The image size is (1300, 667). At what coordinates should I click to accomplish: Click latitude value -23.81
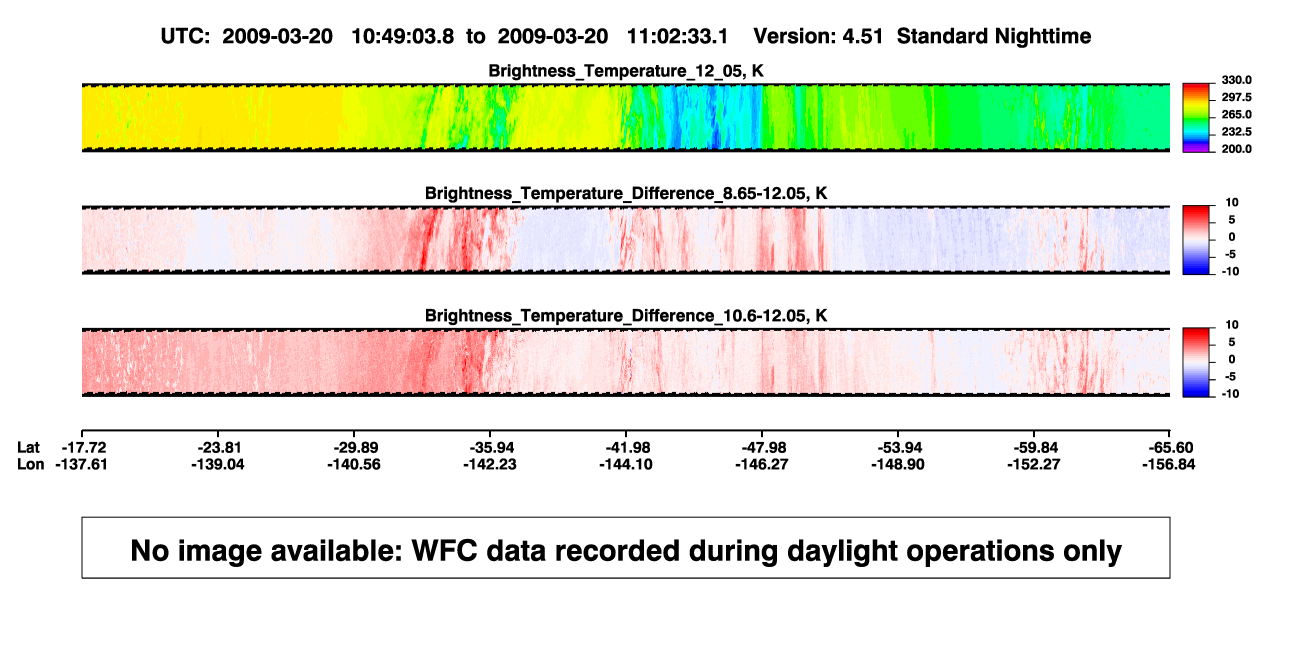[x=218, y=447]
